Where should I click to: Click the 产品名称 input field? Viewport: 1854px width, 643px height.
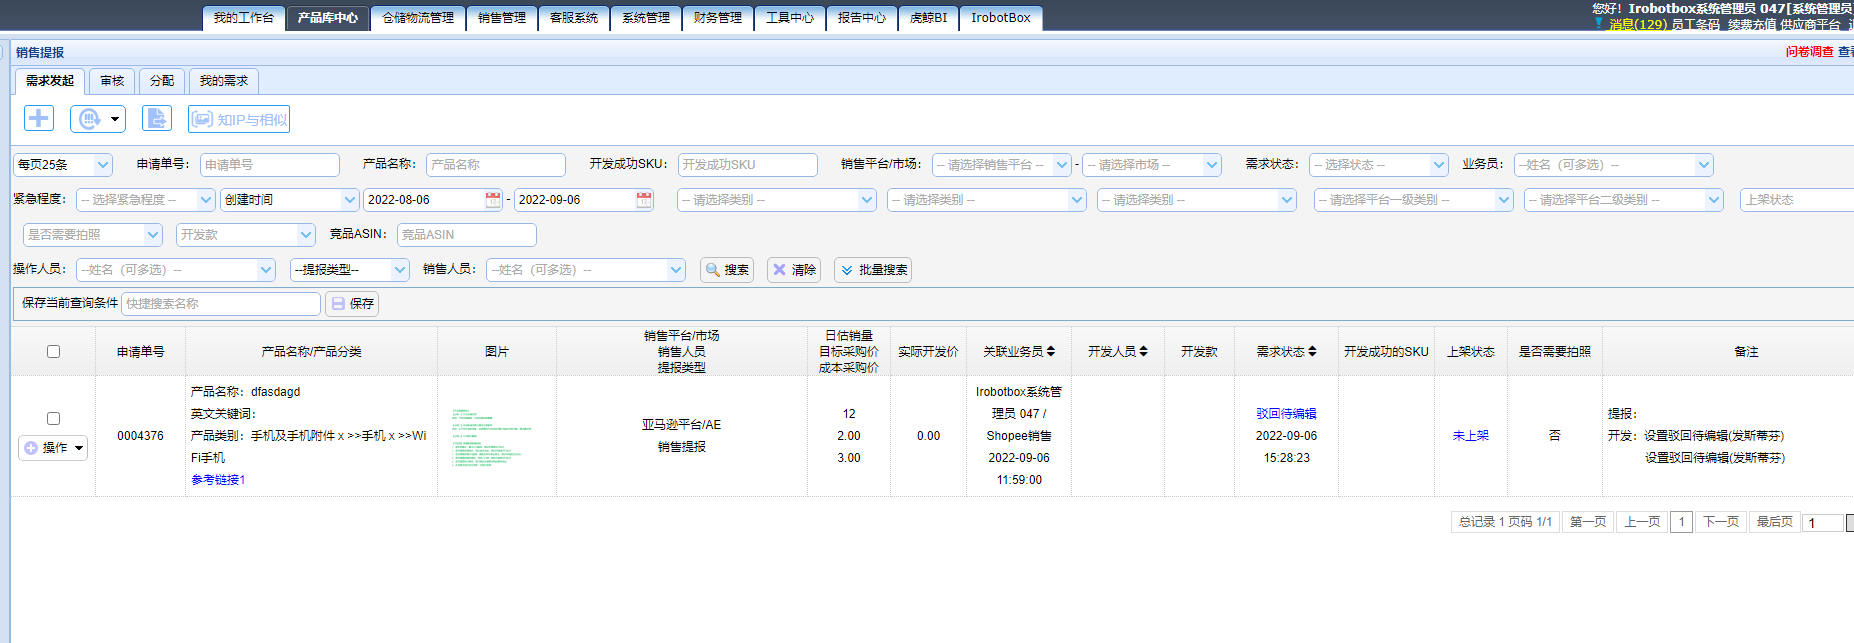496,165
